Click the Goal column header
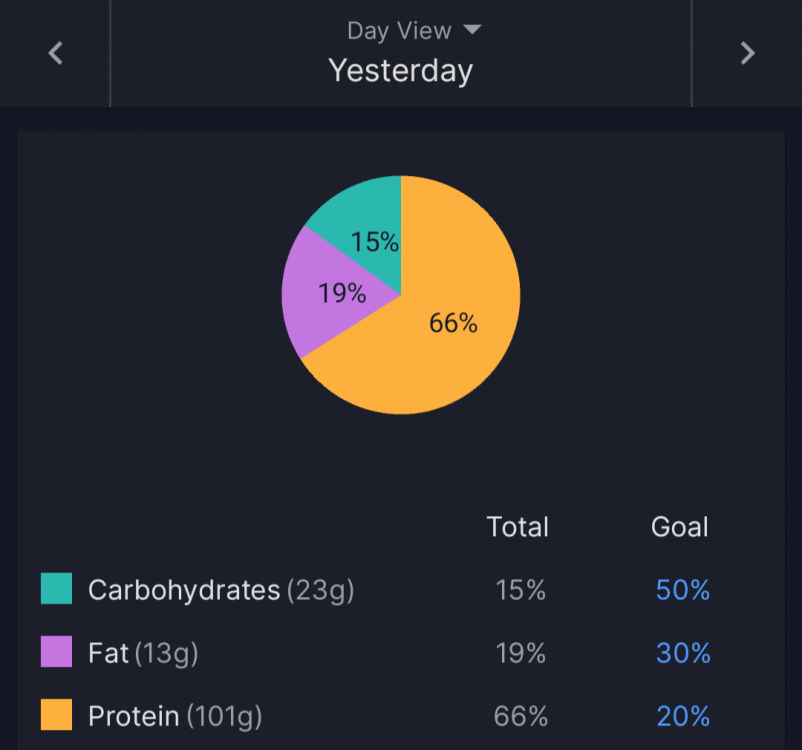Viewport: 802px width, 750px height. pyautogui.click(x=680, y=526)
